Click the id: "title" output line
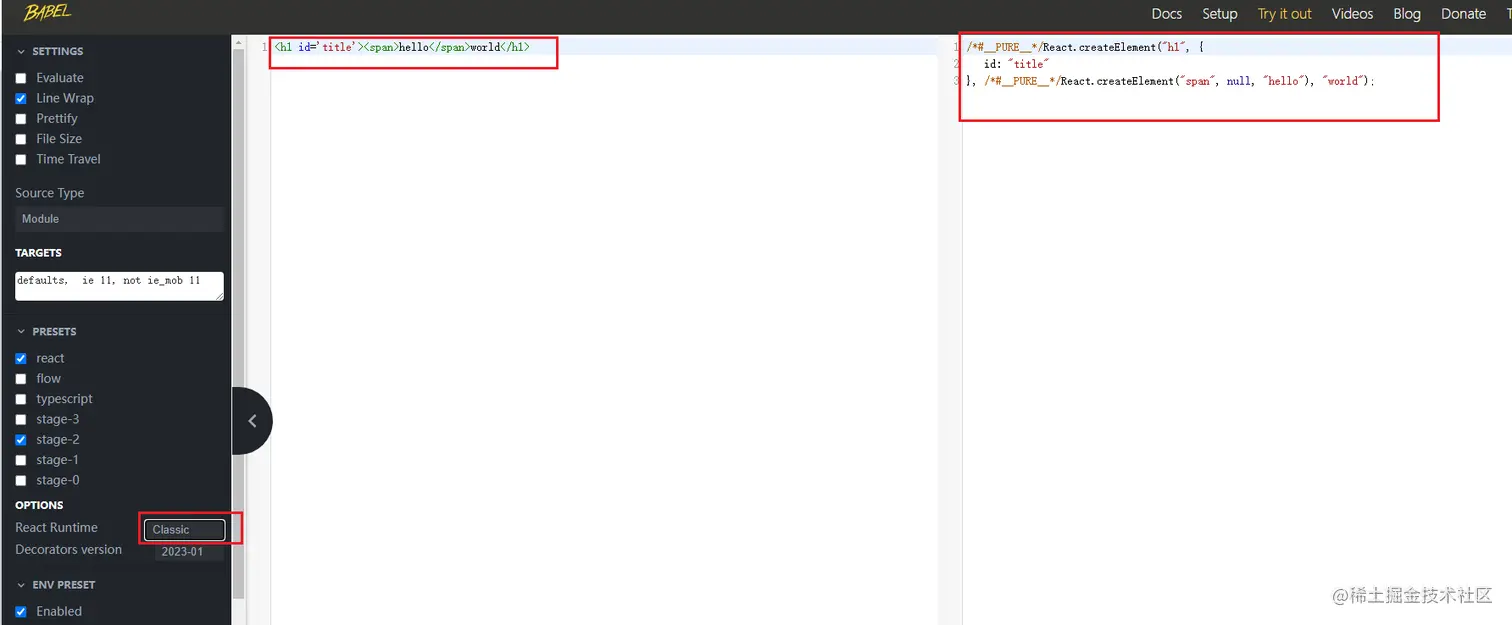The height and width of the screenshot is (625, 1512). point(1016,64)
